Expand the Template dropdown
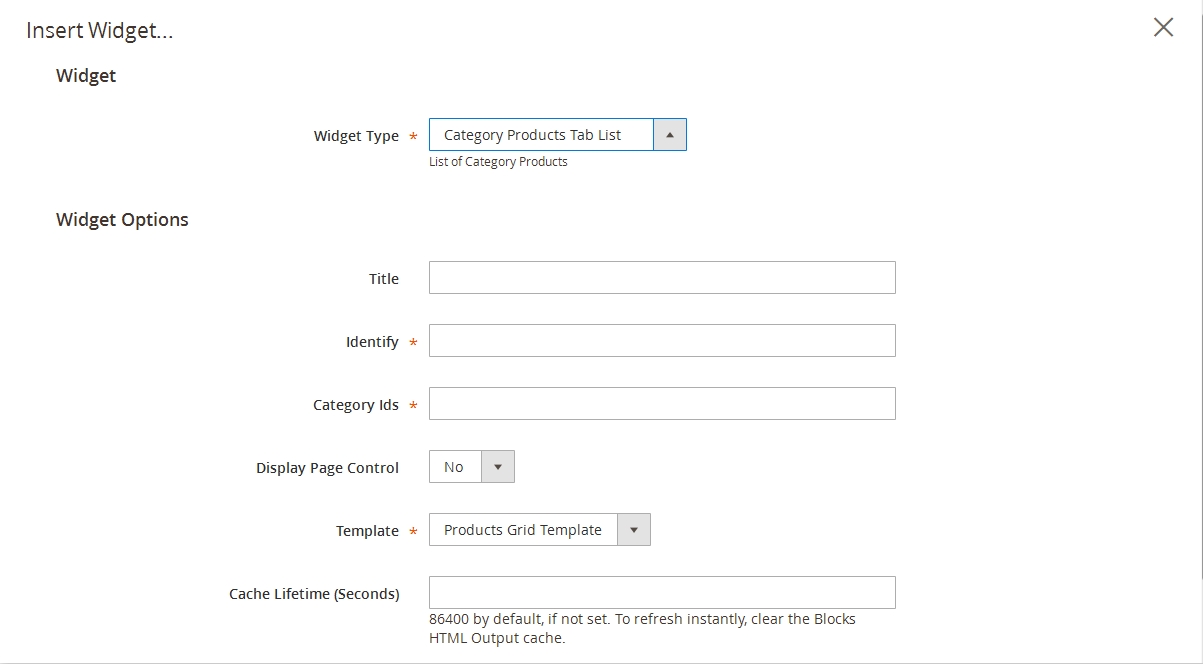Screen dimensions: 1203x664 coord(523,530)
